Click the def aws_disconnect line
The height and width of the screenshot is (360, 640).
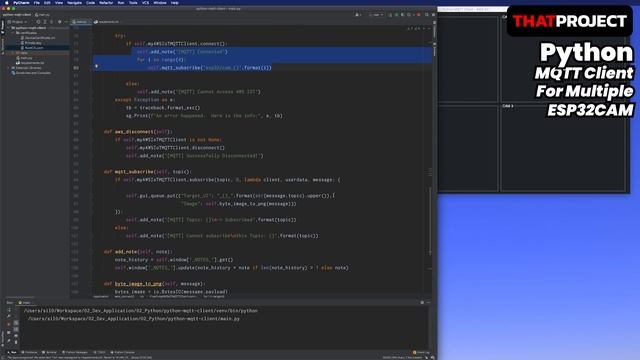138,132
